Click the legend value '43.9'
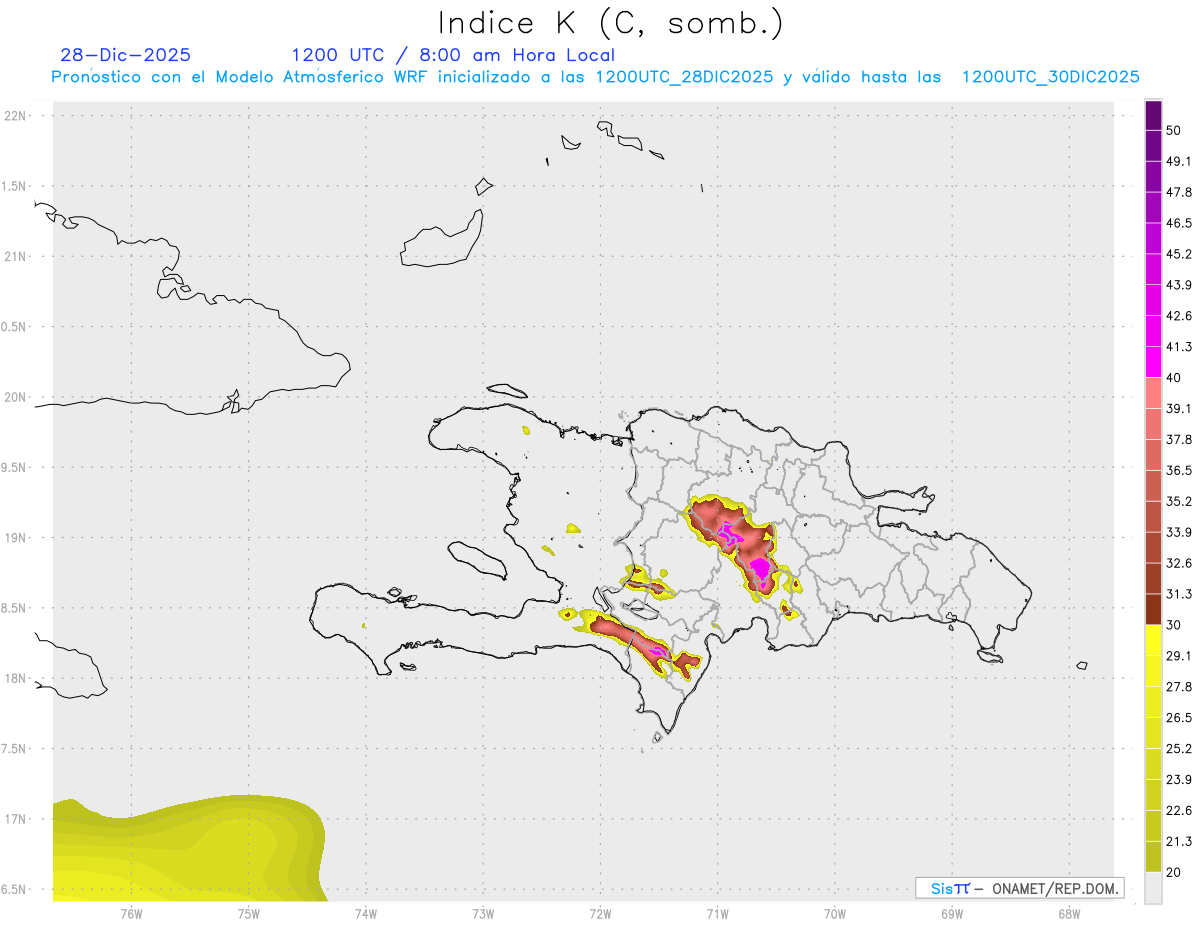 click(x=1179, y=285)
